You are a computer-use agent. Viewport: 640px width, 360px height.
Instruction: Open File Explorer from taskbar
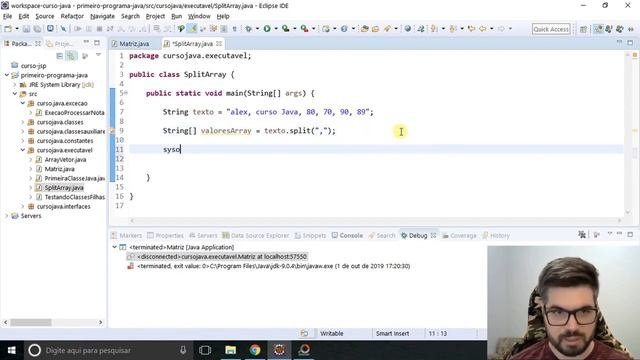[230, 350]
